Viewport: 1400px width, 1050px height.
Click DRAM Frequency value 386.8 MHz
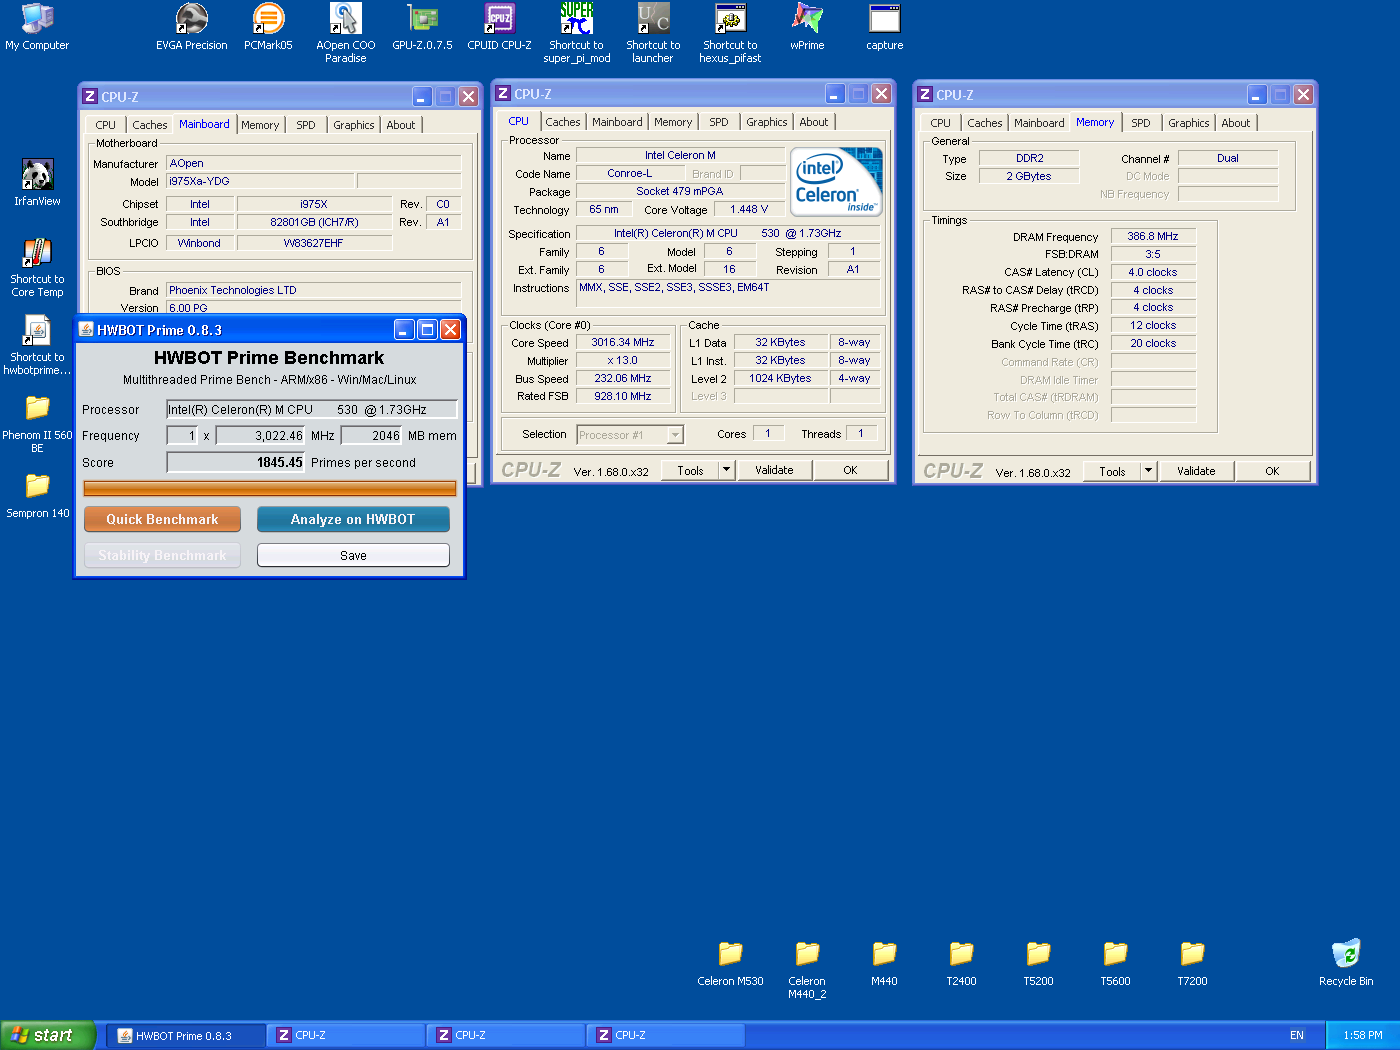[x=1153, y=236]
